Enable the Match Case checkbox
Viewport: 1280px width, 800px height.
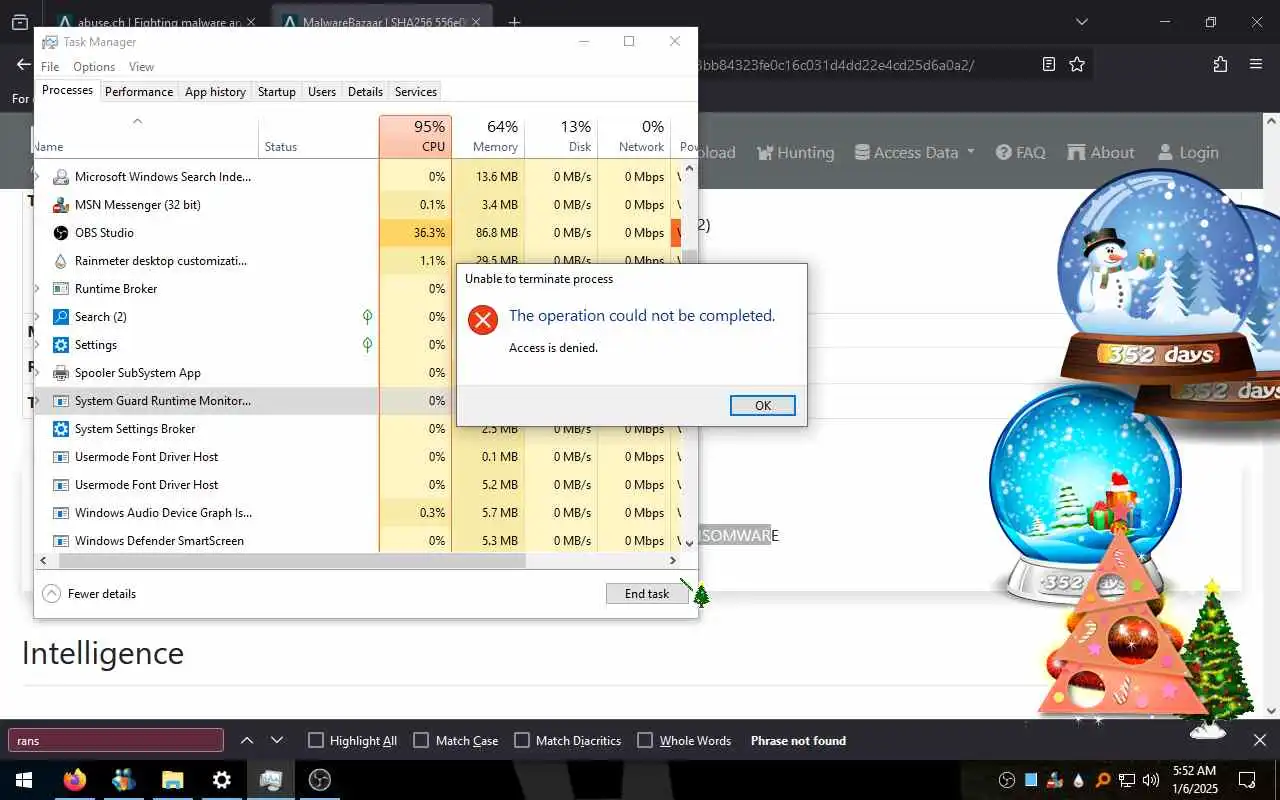421,740
